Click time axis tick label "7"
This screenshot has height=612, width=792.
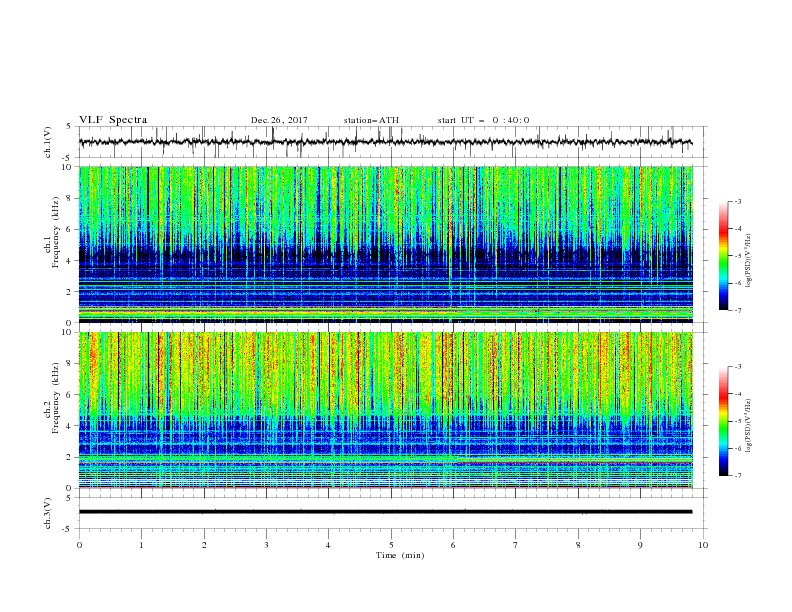click(516, 545)
